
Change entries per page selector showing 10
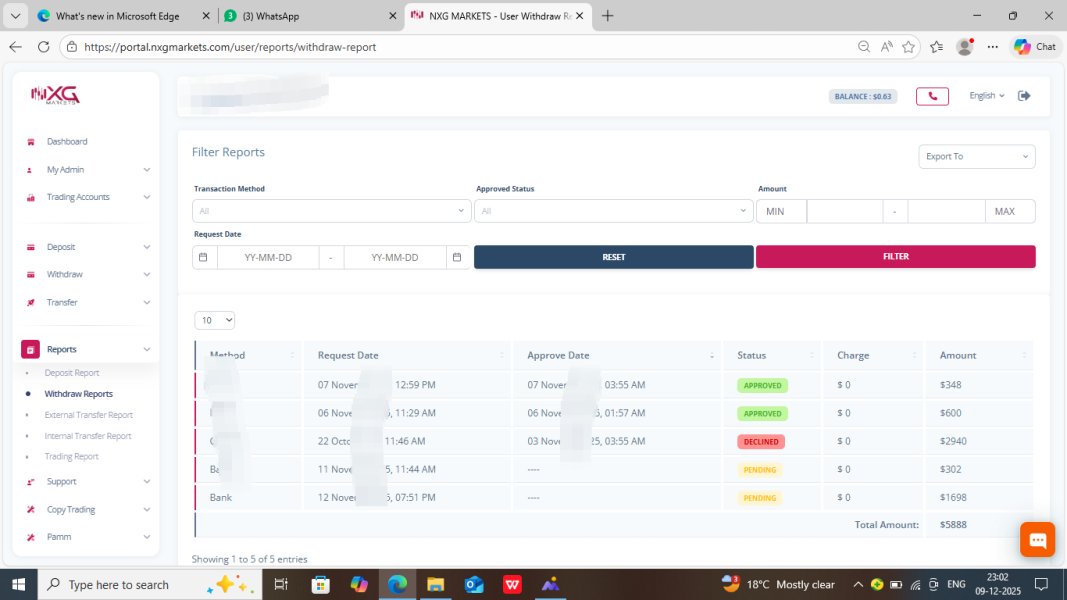pos(215,321)
